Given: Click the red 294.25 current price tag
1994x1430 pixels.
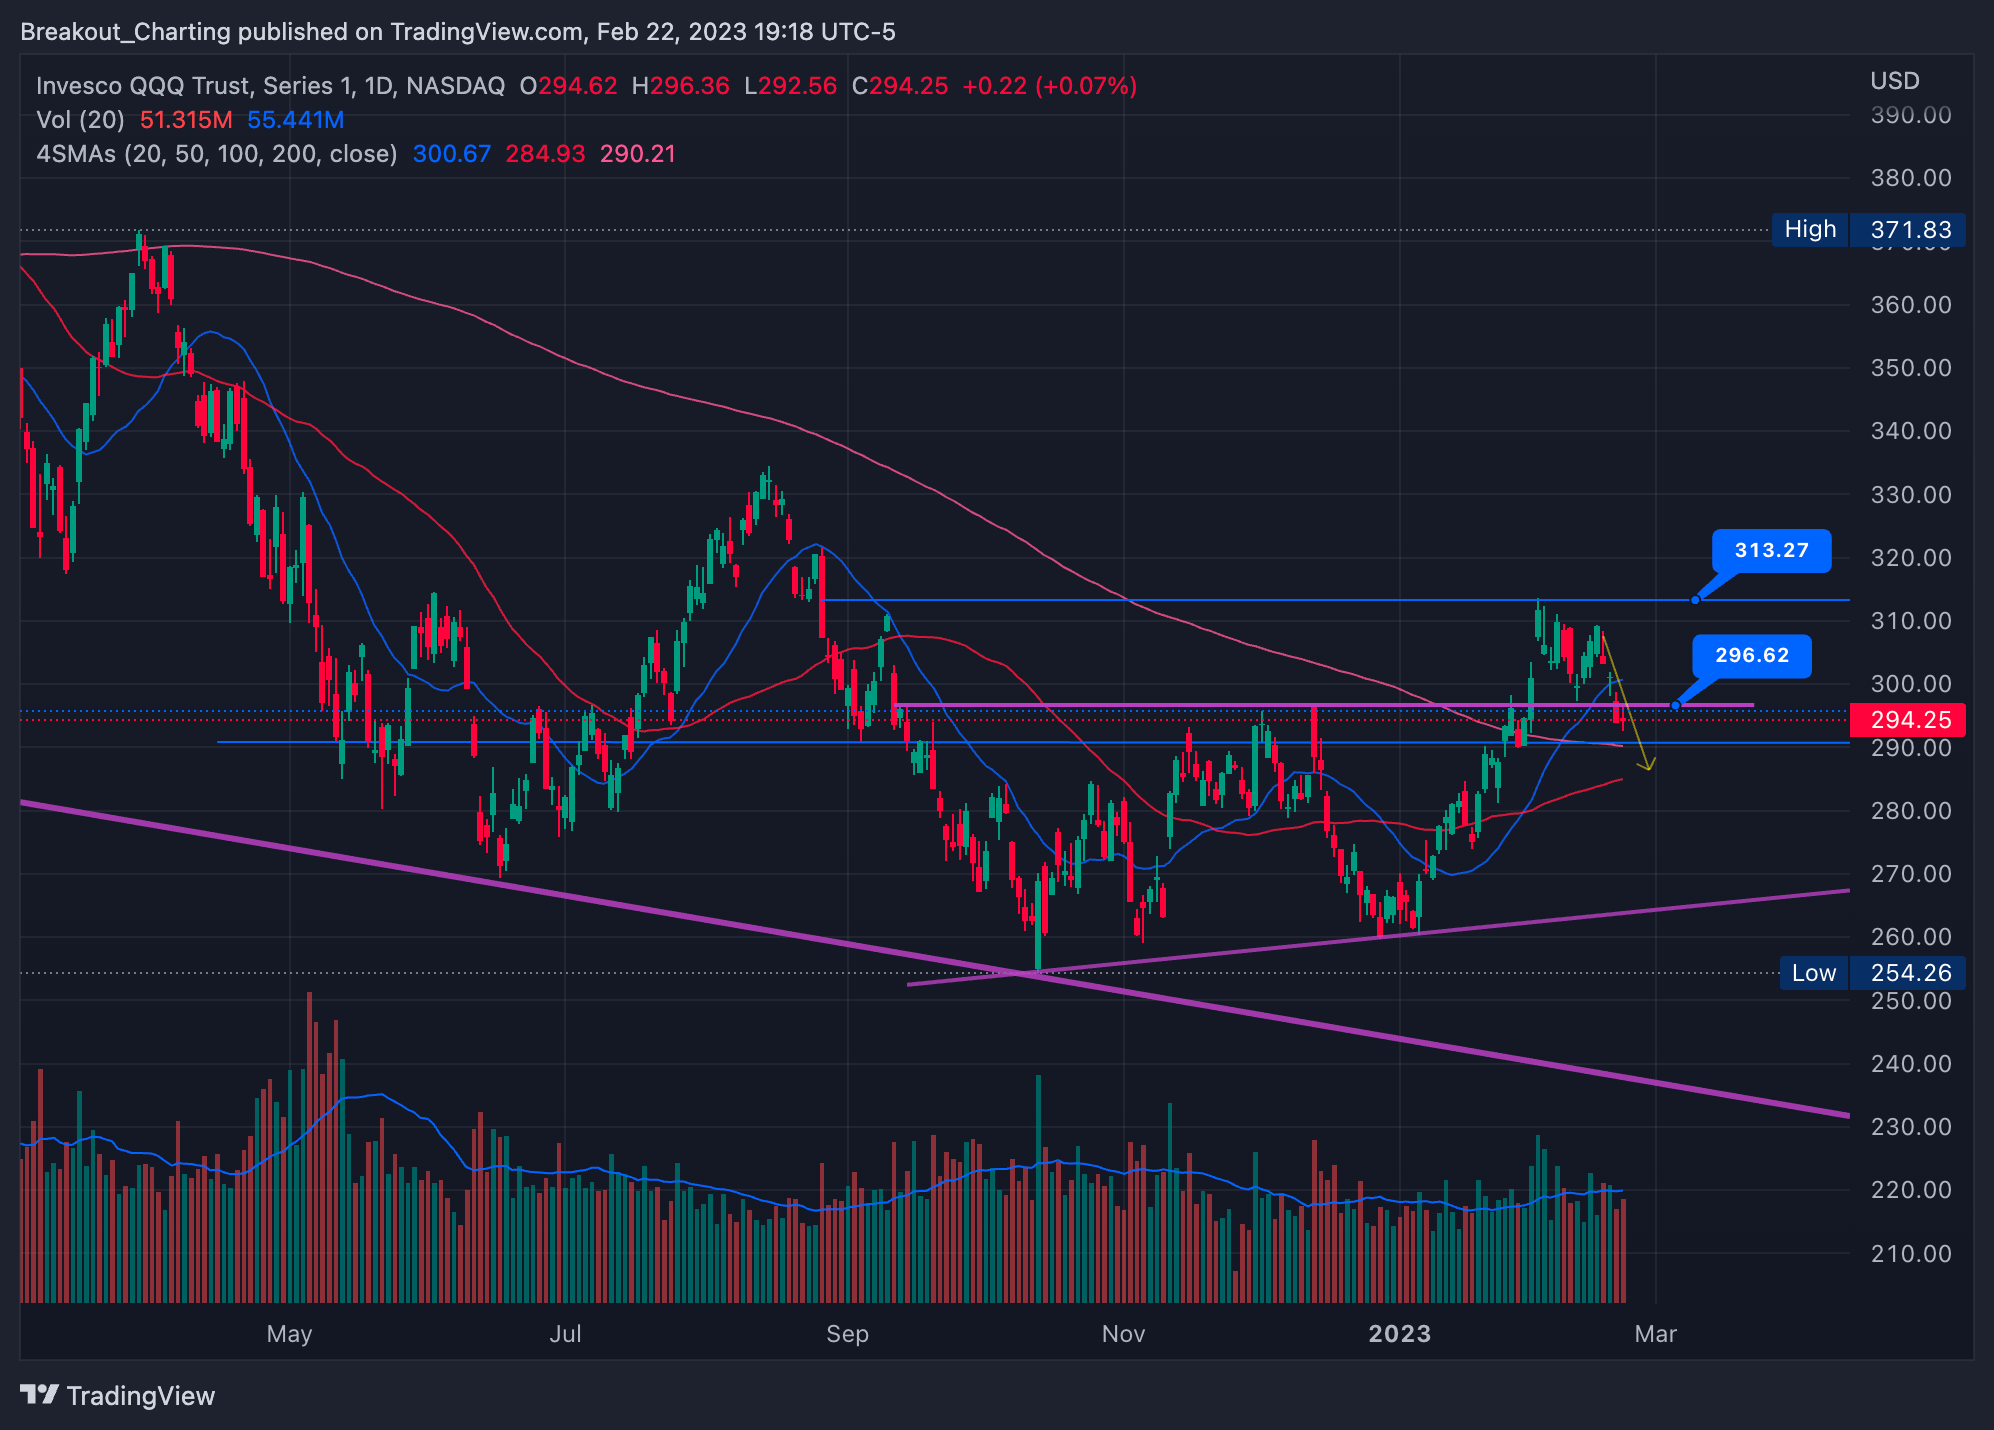Looking at the screenshot, I should [1909, 720].
